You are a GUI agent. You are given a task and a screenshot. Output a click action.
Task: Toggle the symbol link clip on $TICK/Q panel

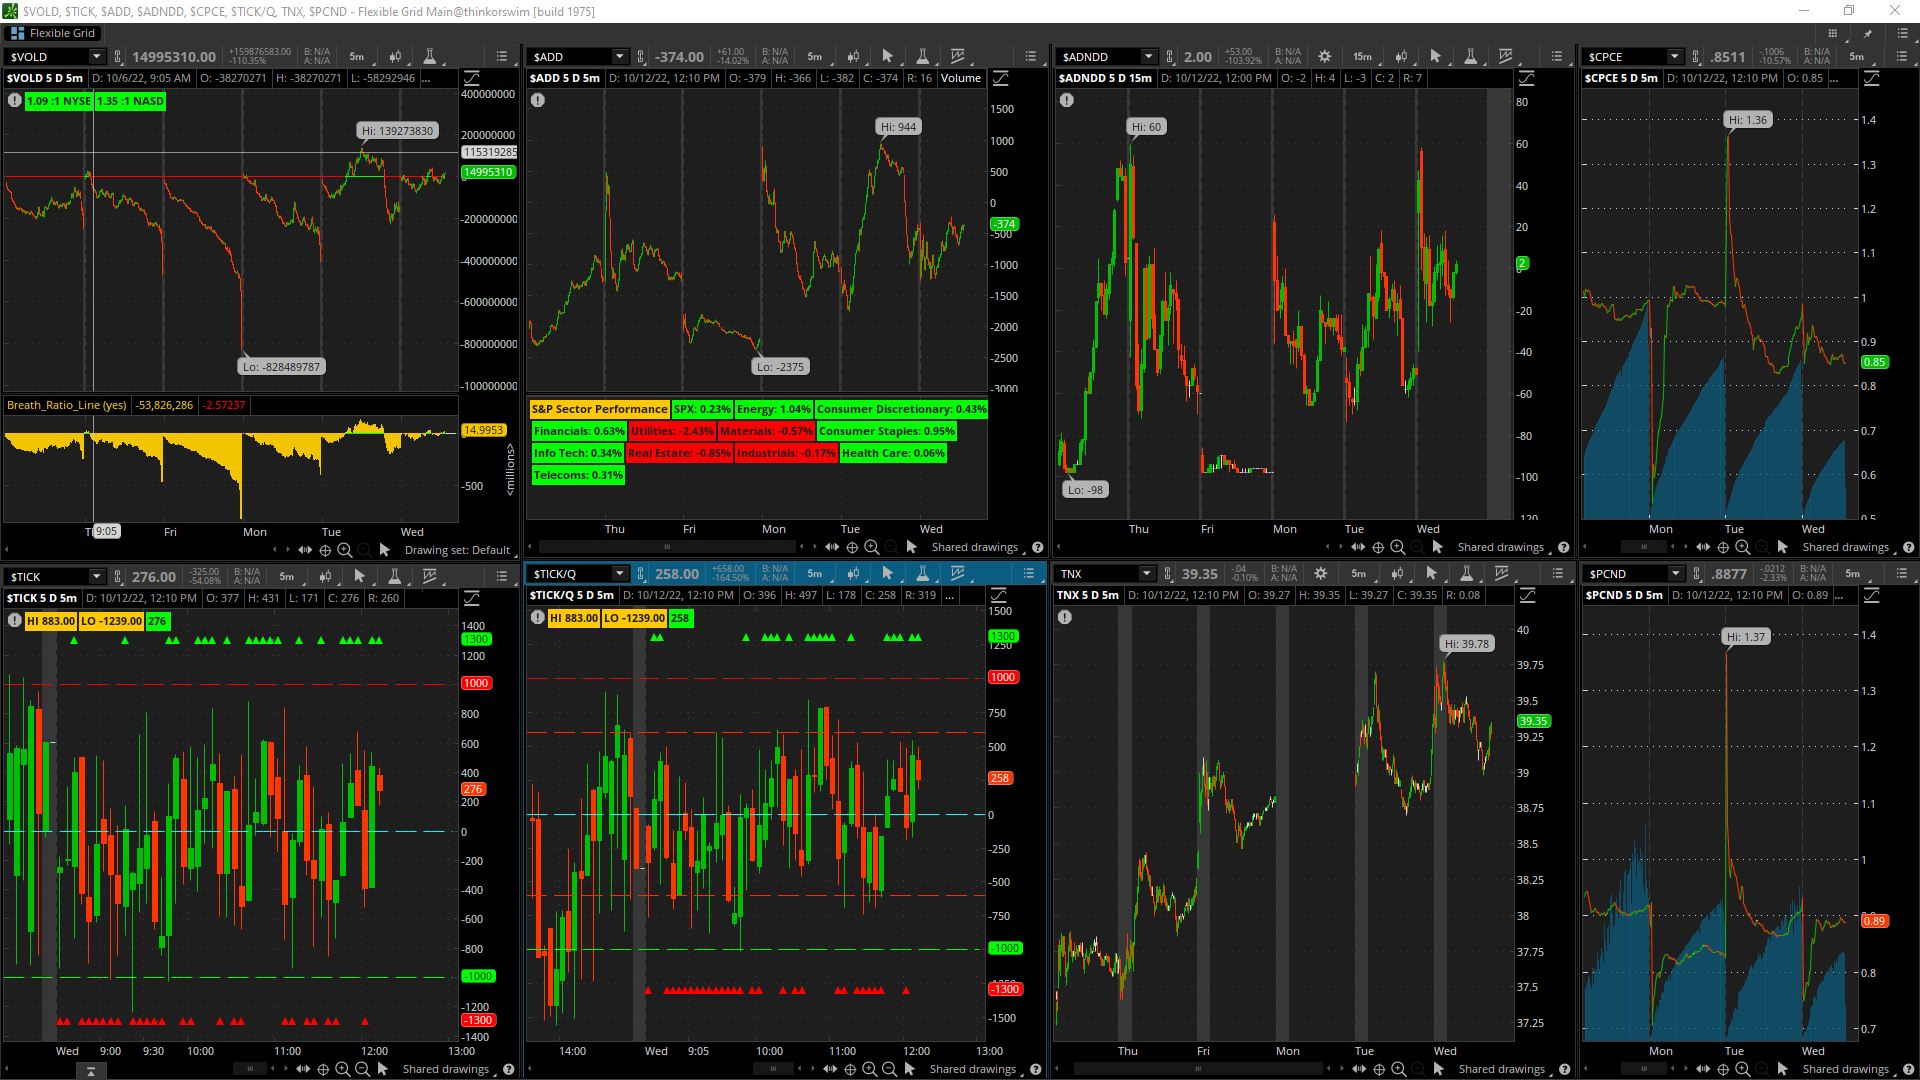pyautogui.click(x=641, y=574)
